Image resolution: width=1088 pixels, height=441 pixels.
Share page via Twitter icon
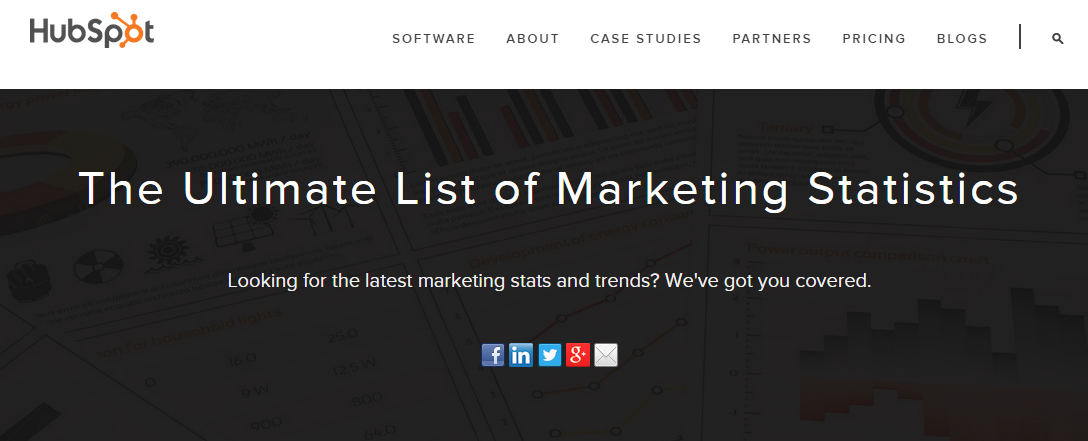coord(549,355)
